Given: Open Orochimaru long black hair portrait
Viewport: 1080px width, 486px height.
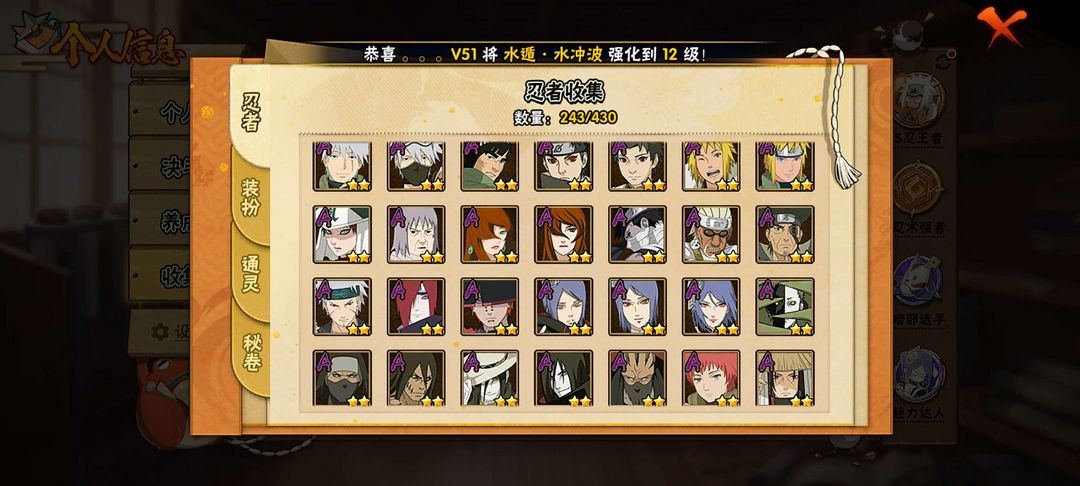Looking at the screenshot, I should coord(563,378).
